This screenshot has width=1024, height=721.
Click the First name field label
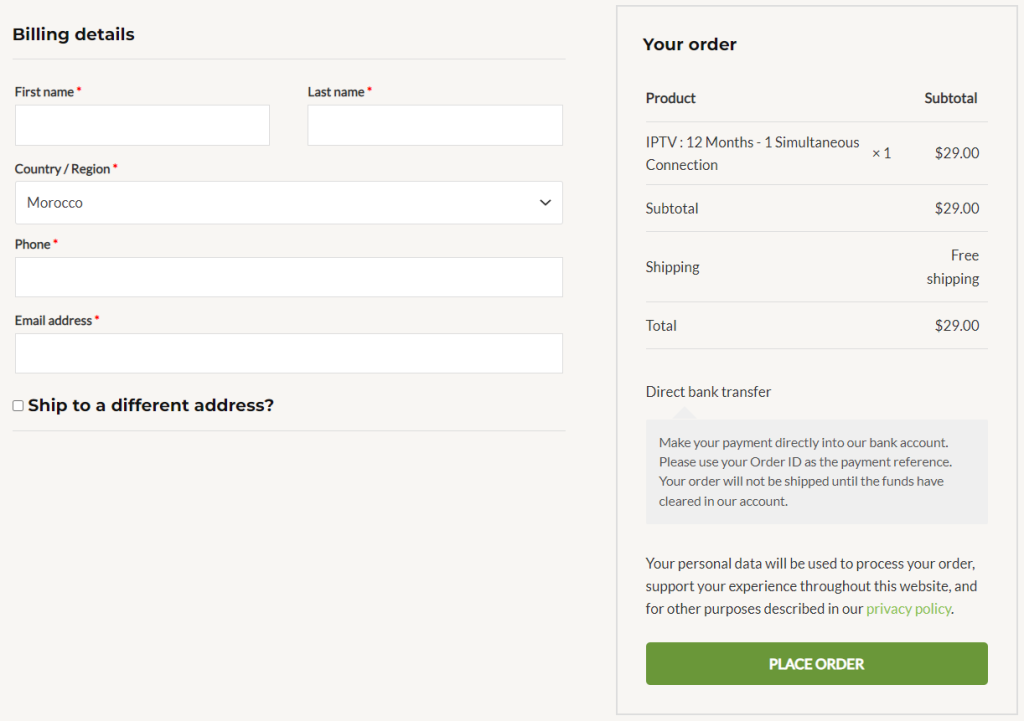tap(44, 92)
